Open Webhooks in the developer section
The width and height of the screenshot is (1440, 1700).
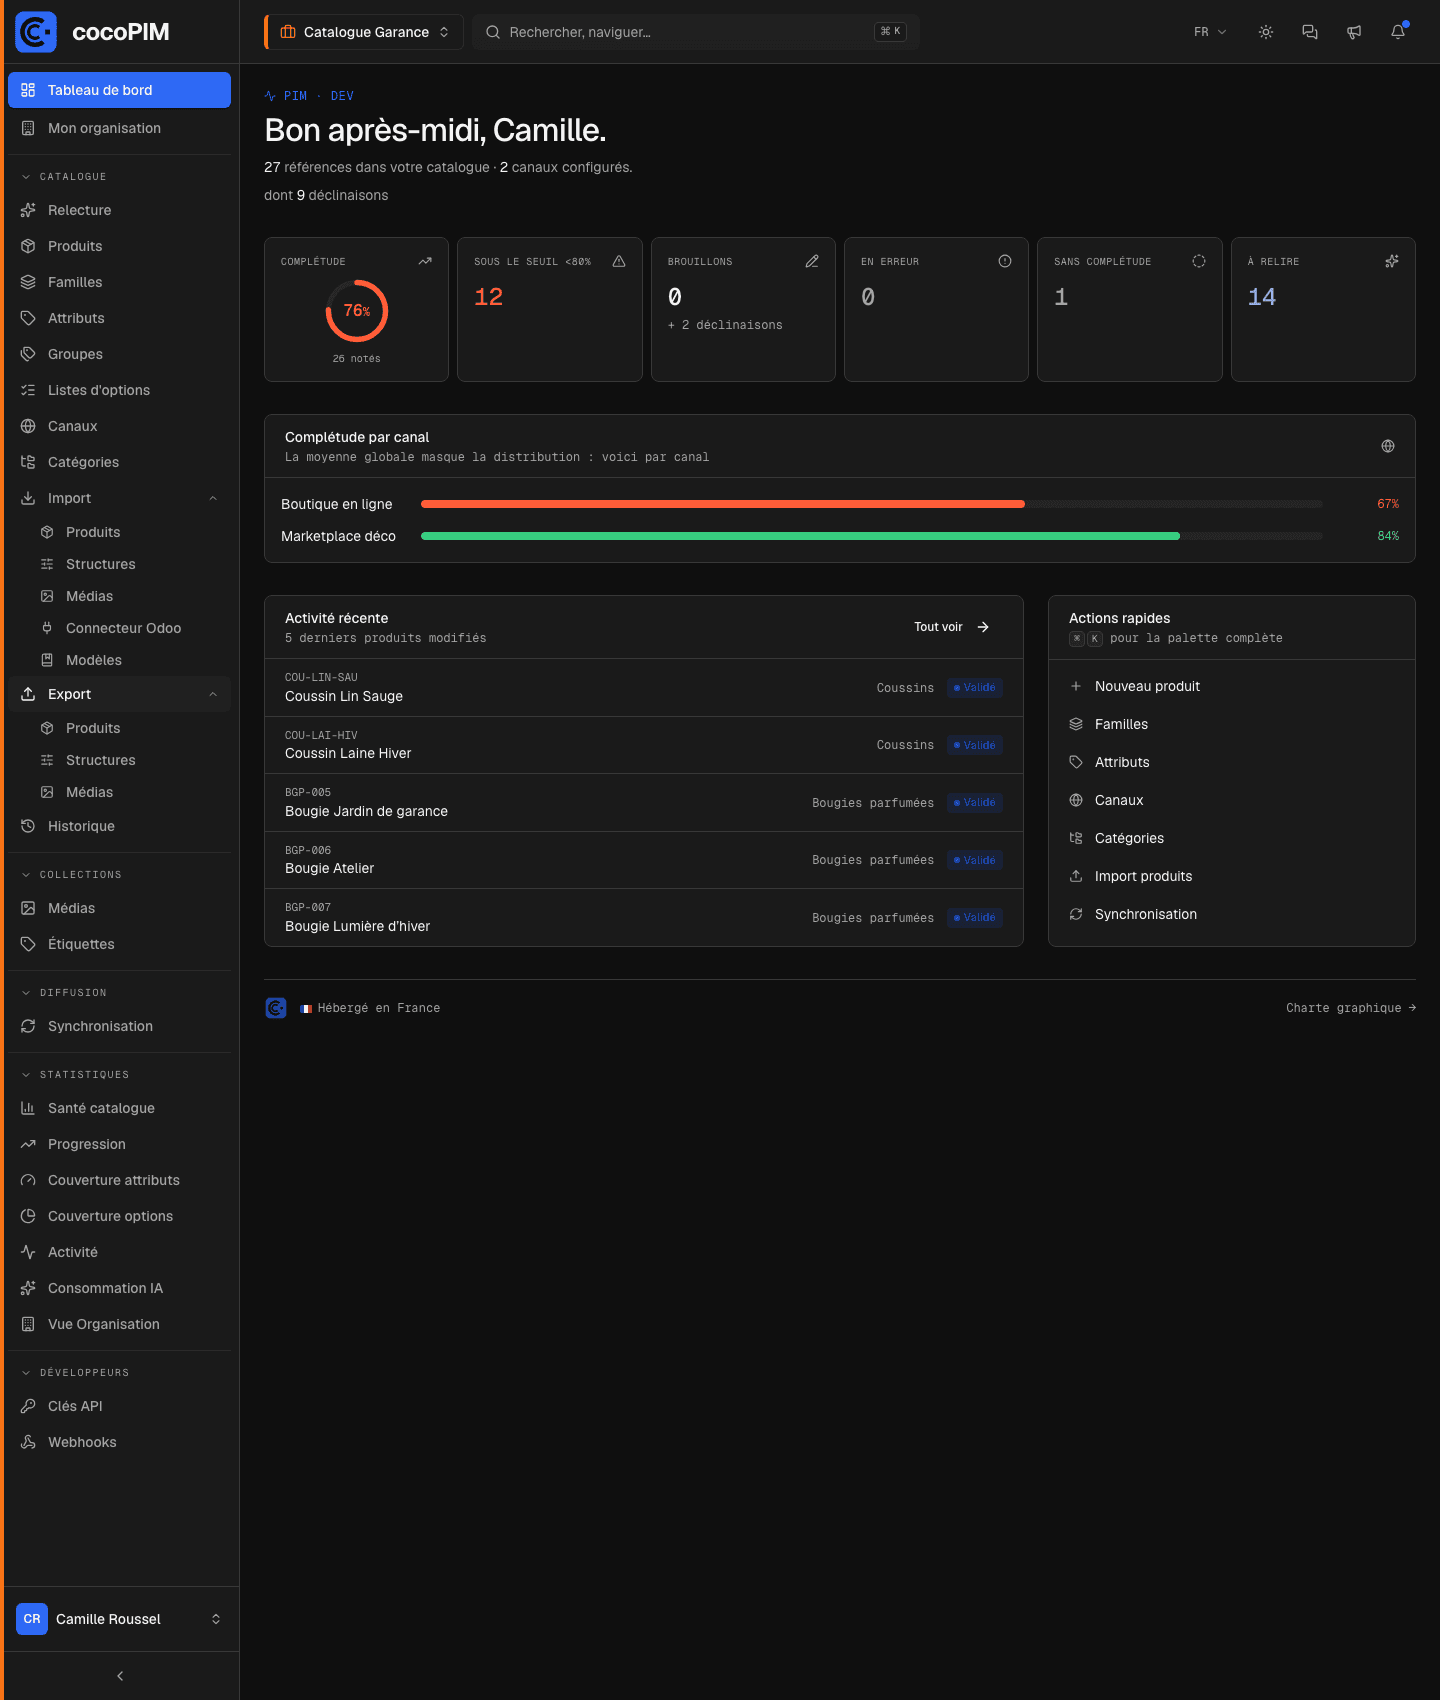(x=119, y=1442)
